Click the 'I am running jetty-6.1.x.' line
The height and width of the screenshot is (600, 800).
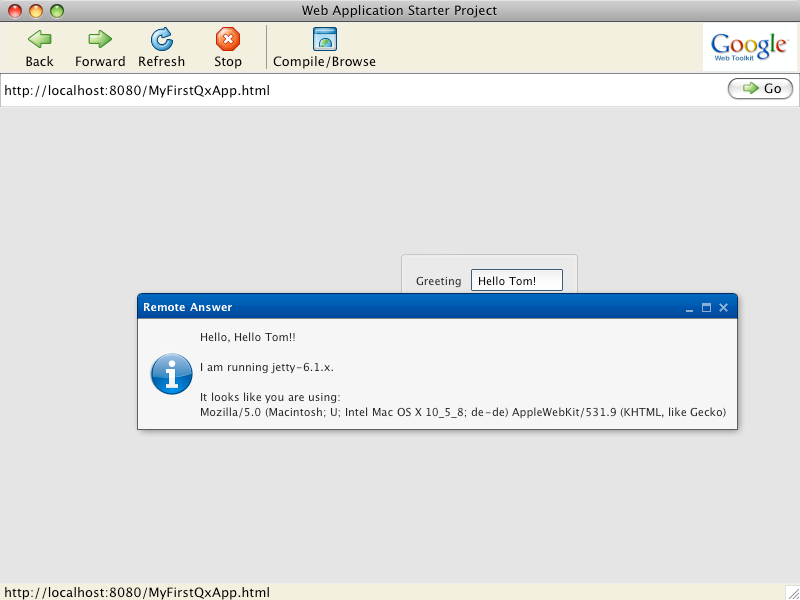click(x=267, y=367)
